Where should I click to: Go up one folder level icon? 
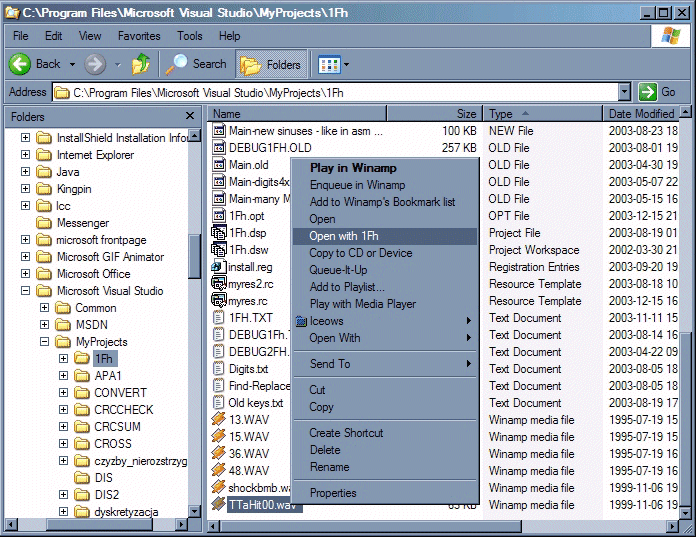141,65
